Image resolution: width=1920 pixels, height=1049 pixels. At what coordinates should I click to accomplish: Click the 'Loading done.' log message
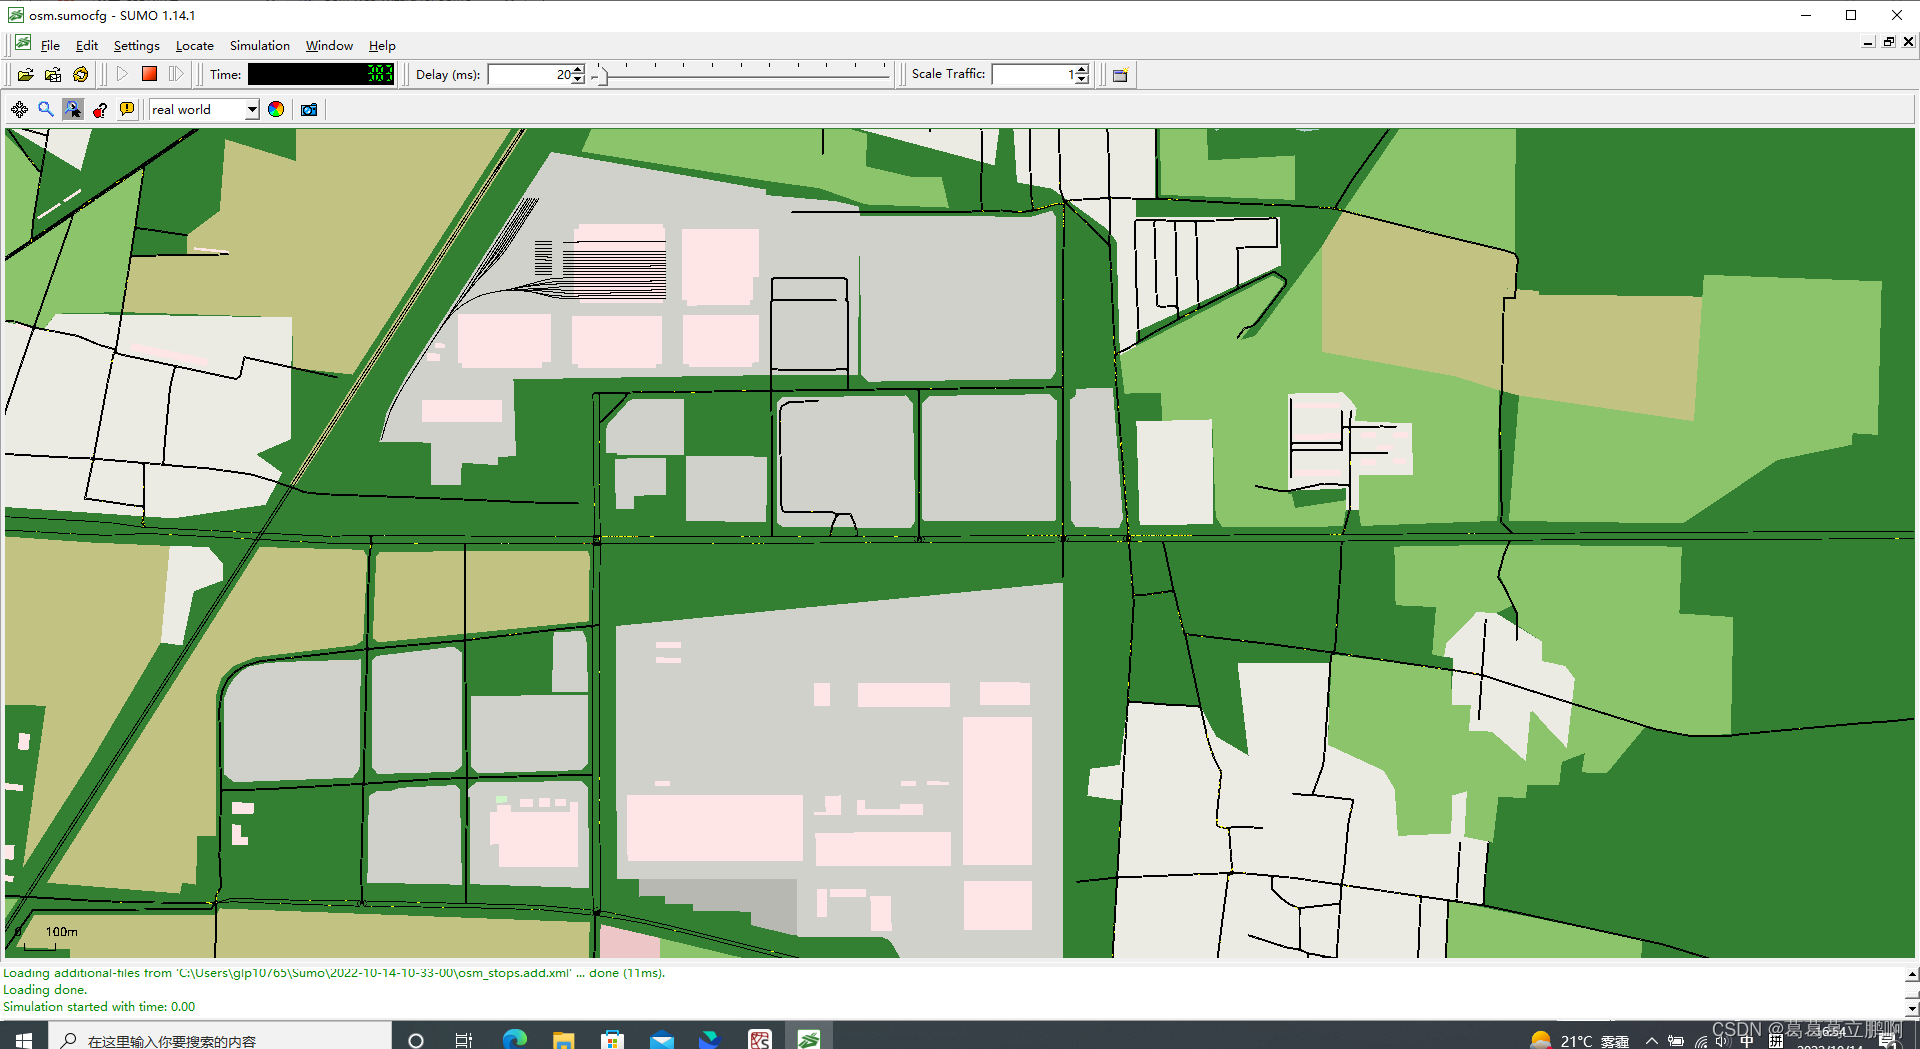pyautogui.click(x=45, y=990)
